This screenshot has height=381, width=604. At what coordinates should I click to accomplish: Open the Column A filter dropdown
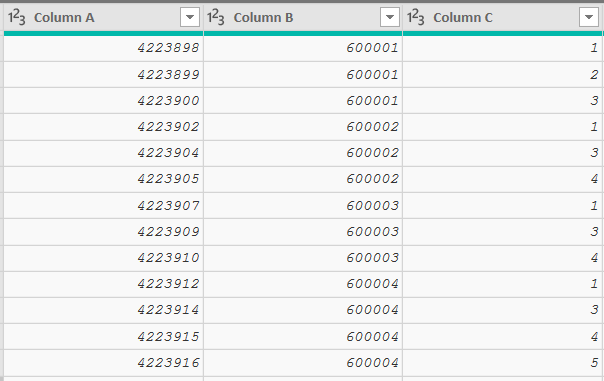pyautogui.click(x=190, y=17)
